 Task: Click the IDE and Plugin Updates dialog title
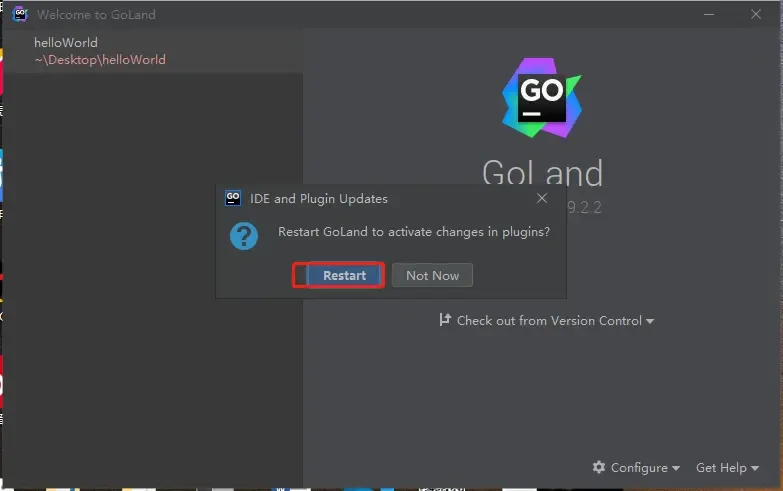[316, 198]
